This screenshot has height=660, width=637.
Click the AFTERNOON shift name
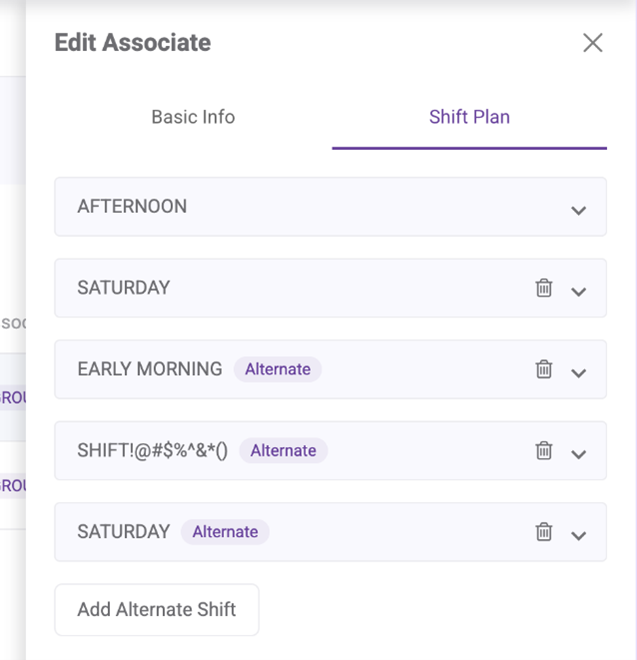coord(132,207)
